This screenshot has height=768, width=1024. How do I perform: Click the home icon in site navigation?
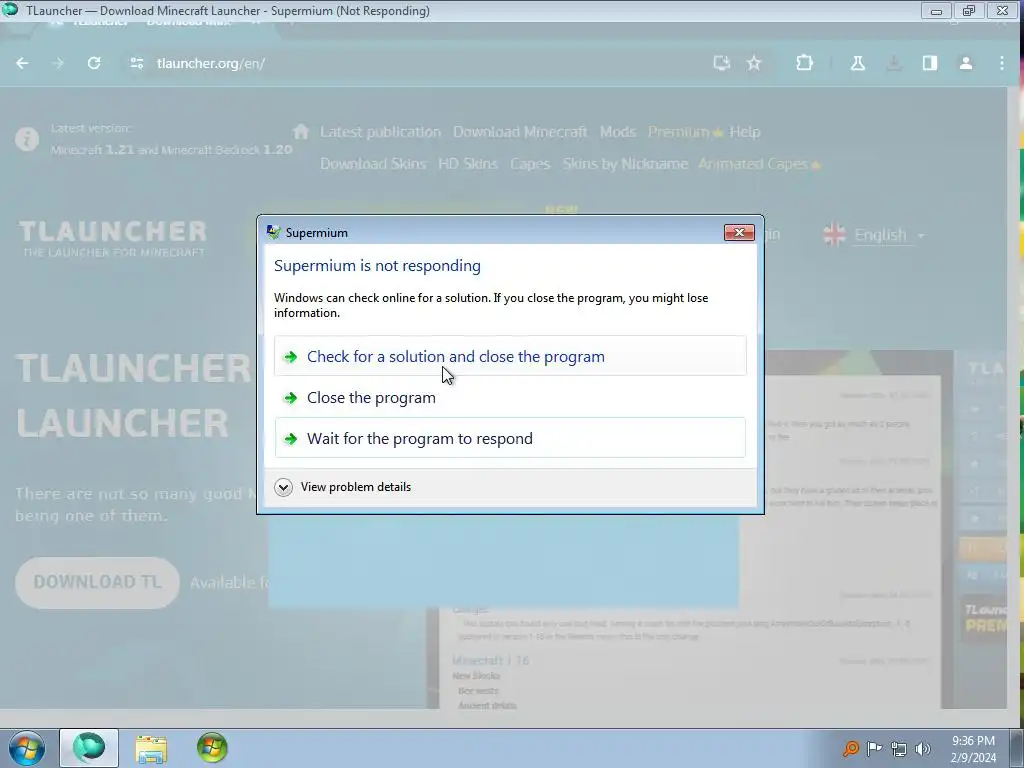pyautogui.click(x=300, y=131)
